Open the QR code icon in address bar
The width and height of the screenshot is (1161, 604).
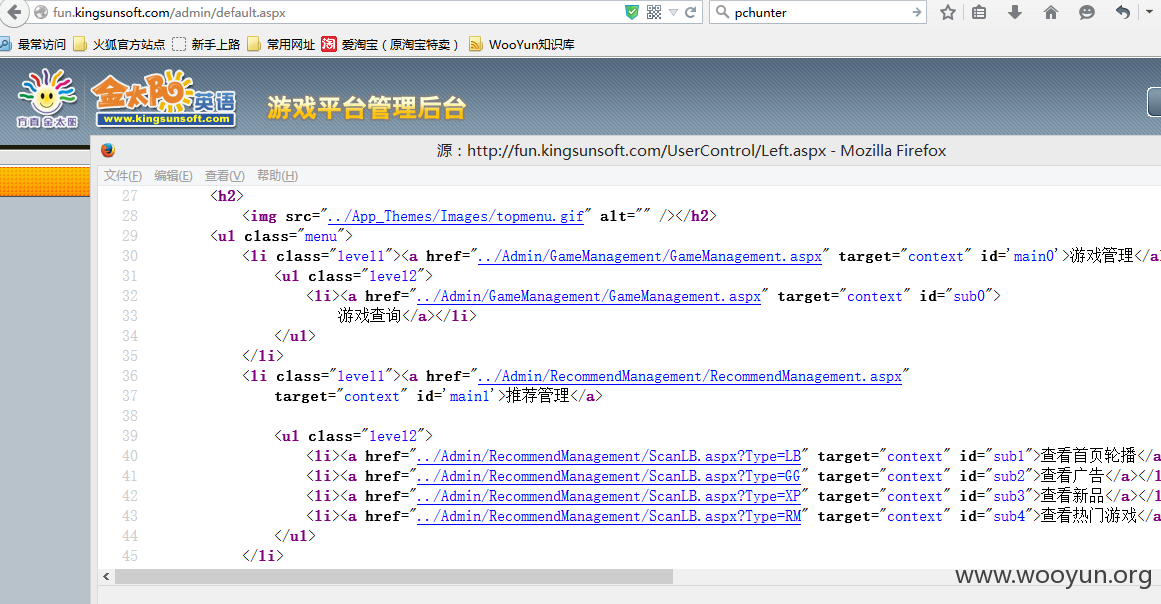point(654,12)
